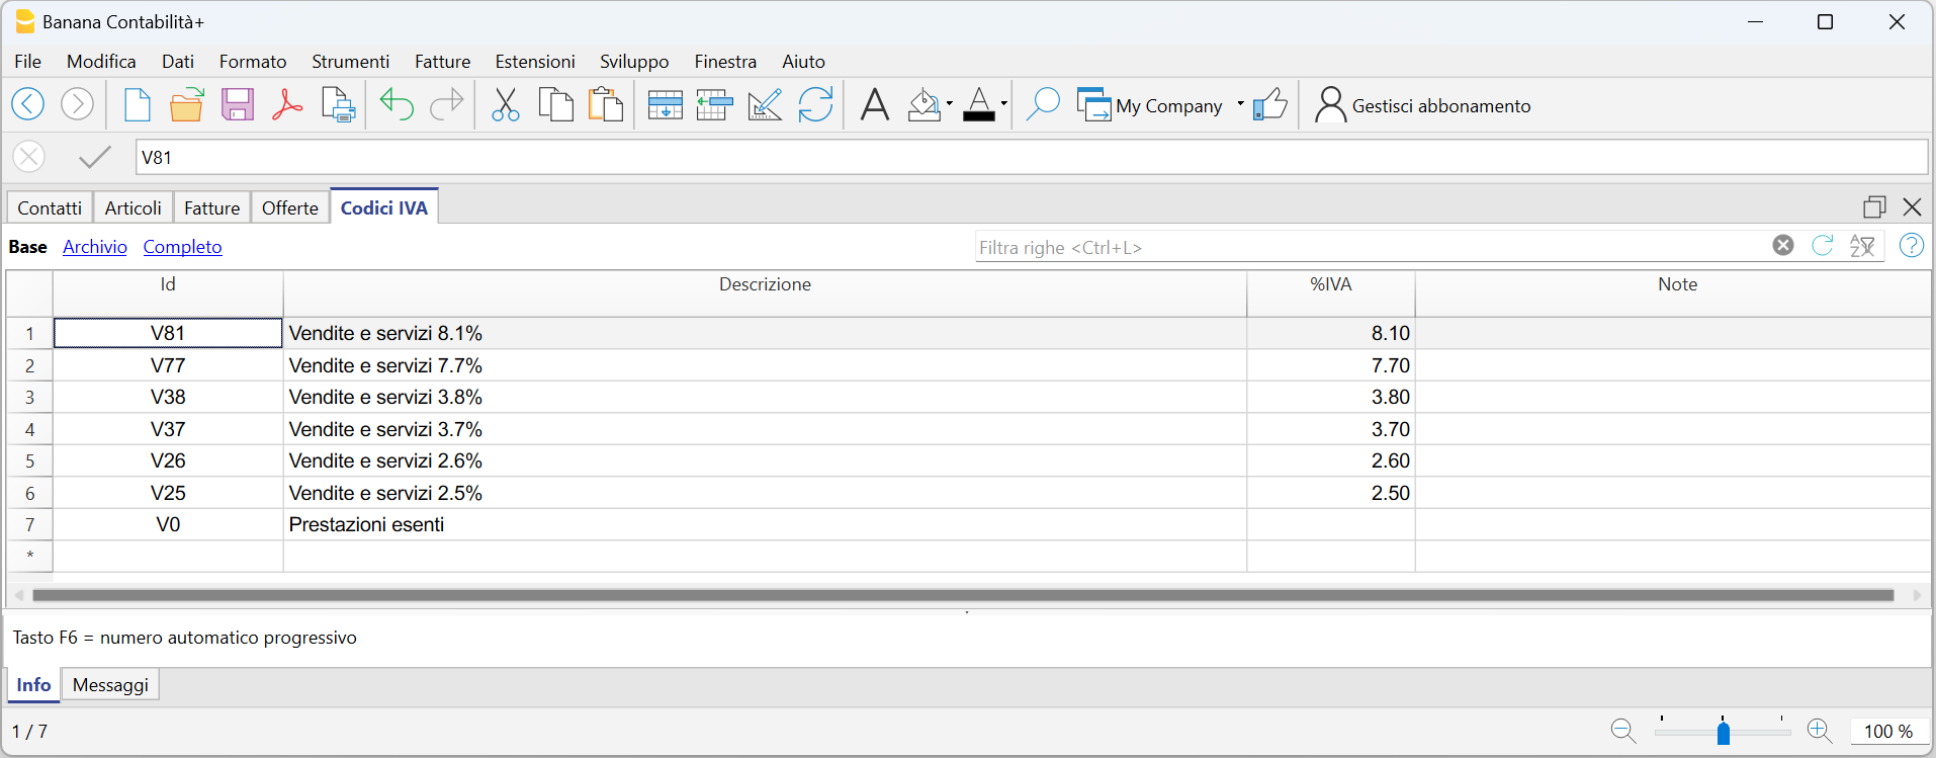Click the Archivio view link

[x=95, y=247]
